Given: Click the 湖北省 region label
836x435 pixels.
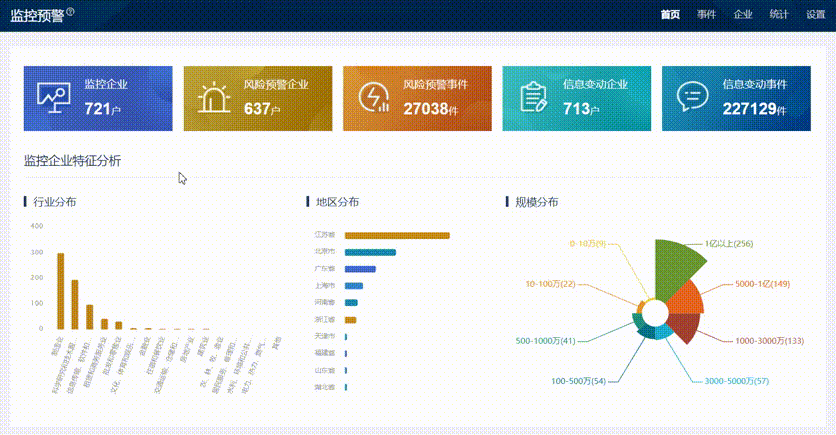Looking at the screenshot, I should [x=325, y=387].
